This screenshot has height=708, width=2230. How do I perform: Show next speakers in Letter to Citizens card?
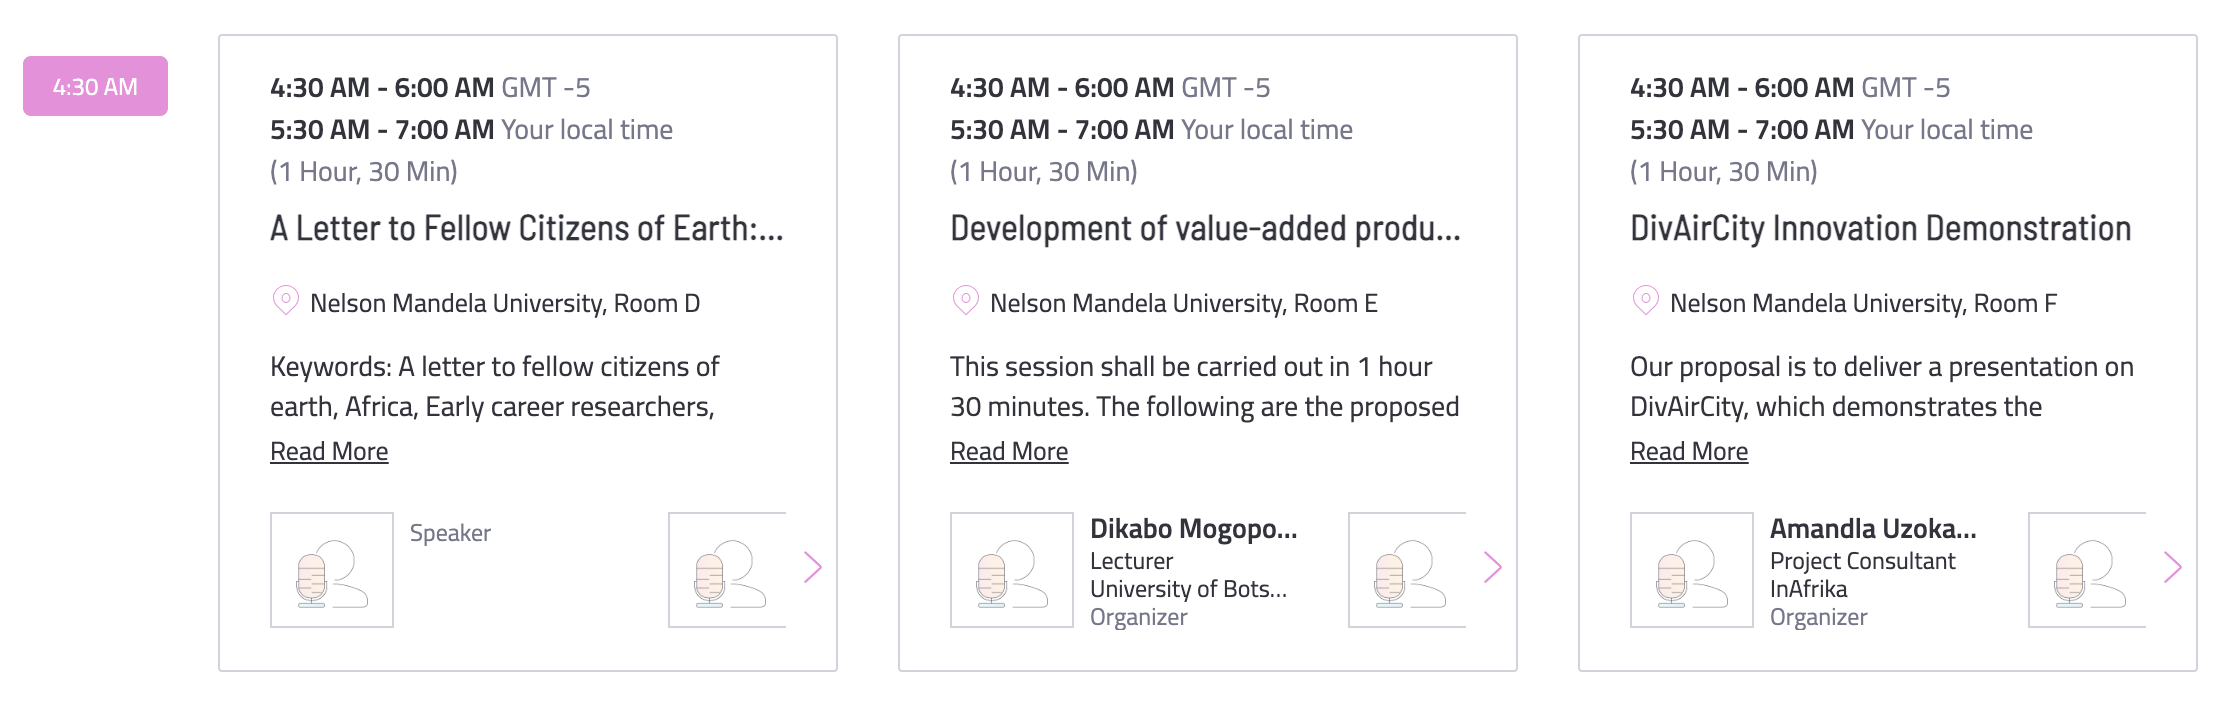click(813, 567)
